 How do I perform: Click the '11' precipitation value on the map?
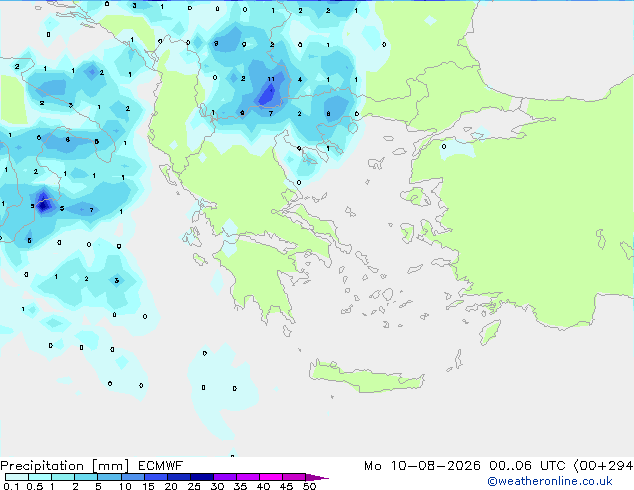(x=271, y=79)
